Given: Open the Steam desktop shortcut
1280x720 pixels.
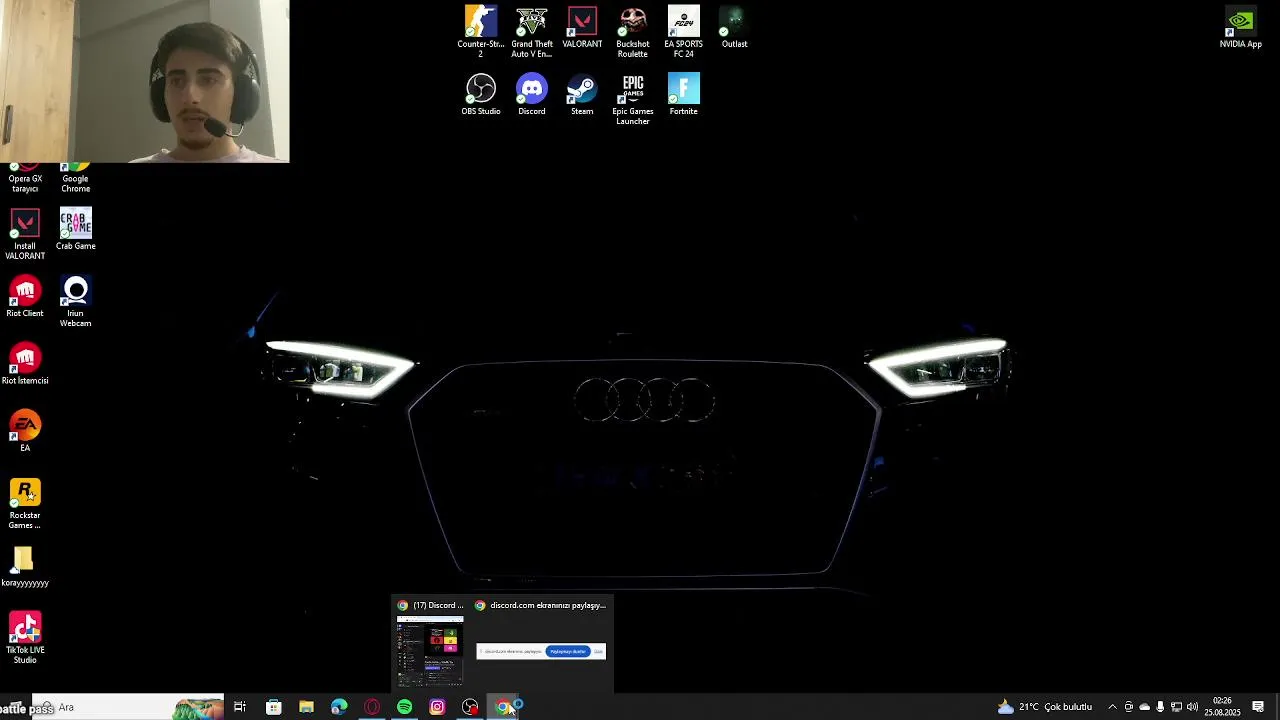Looking at the screenshot, I should click(582, 95).
